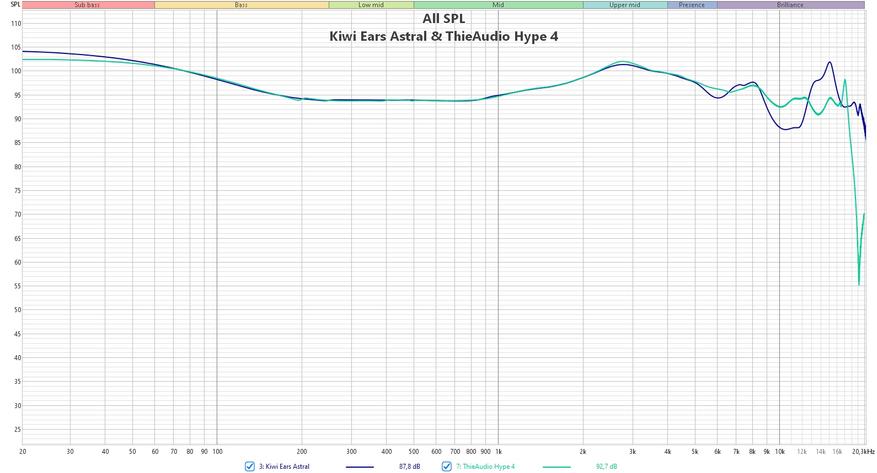Screen dimensions: 877x473
Task: Click the 110 value on SPL axis
Action: [x=16, y=24]
